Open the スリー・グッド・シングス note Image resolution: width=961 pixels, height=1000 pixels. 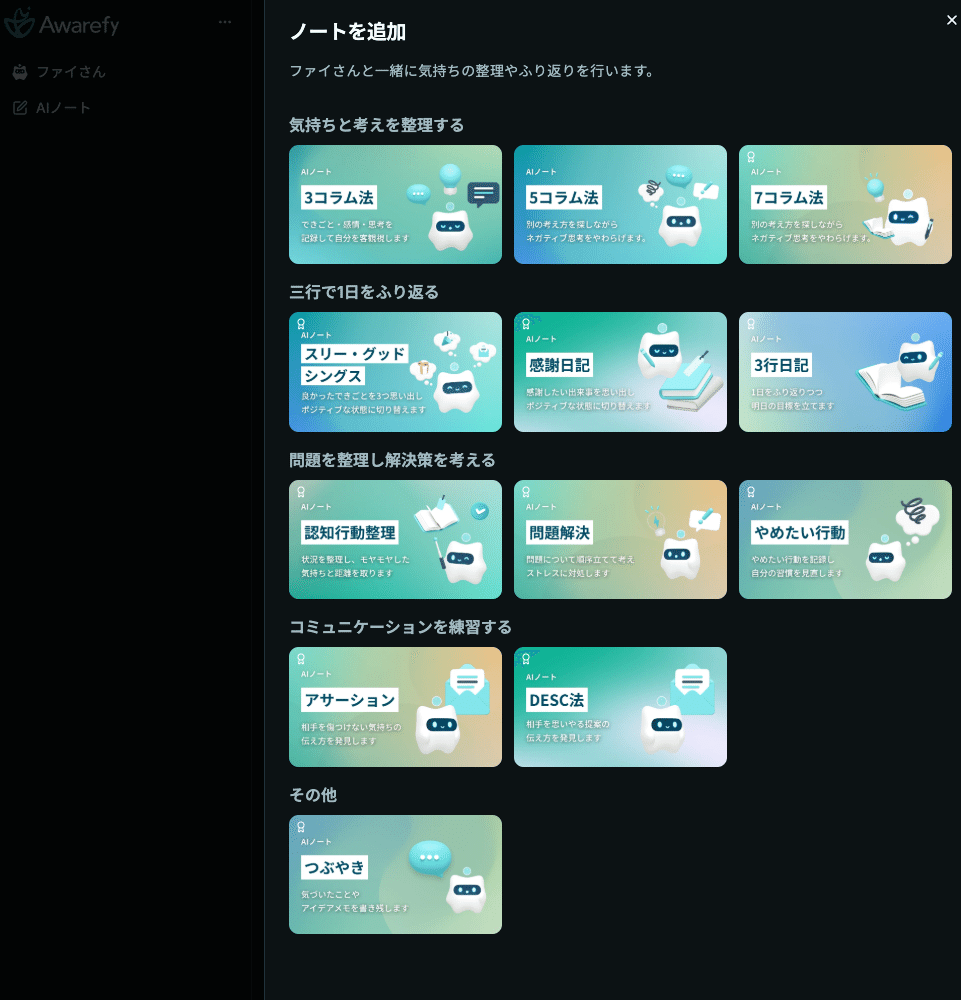(x=395, y=371)
